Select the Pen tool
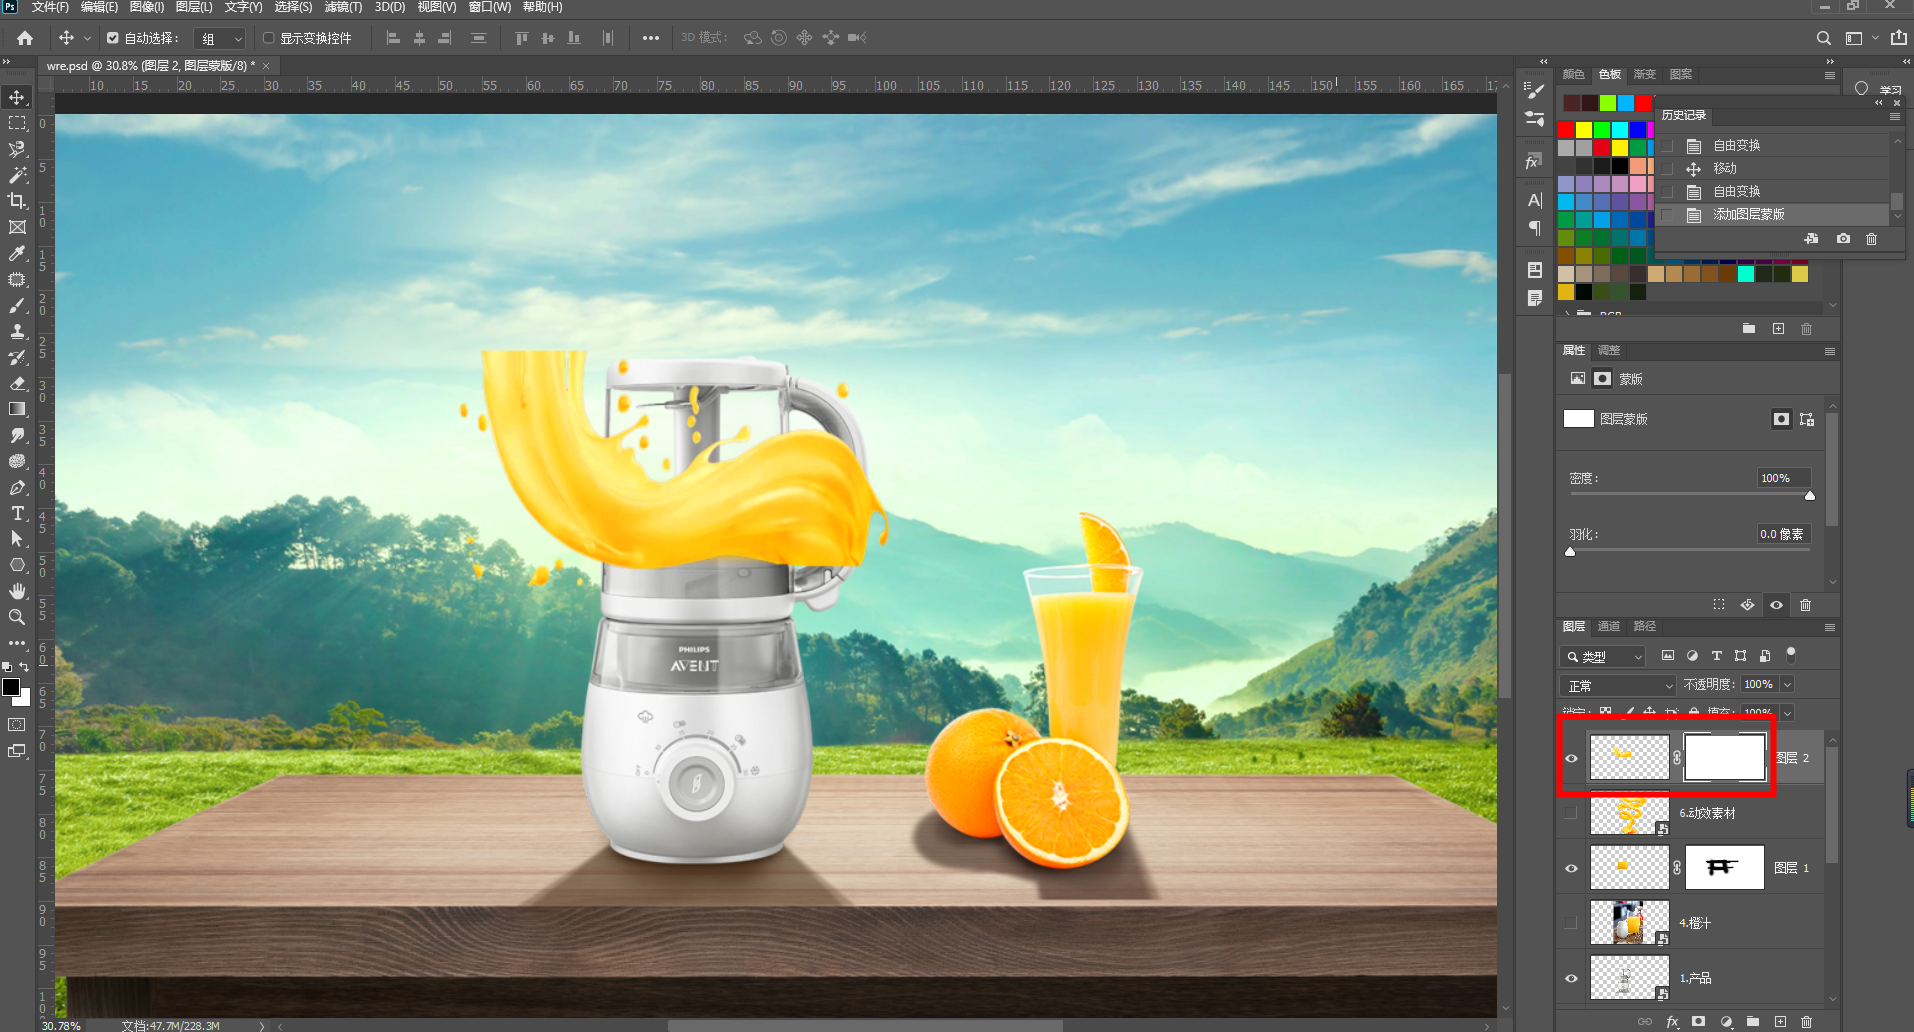Screen dimensions: 1914x1032 click(x=17, y=487)
